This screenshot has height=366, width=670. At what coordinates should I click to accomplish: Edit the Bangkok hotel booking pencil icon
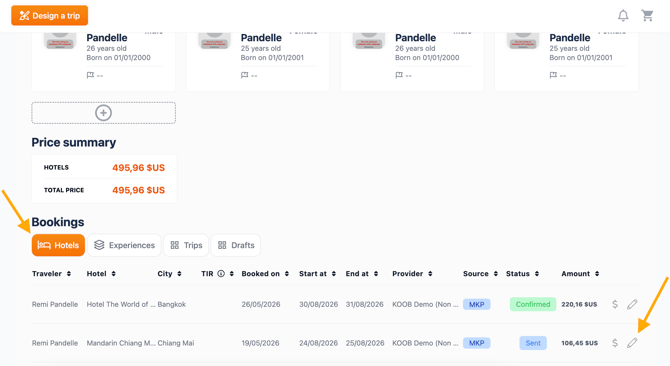point(632,305)
